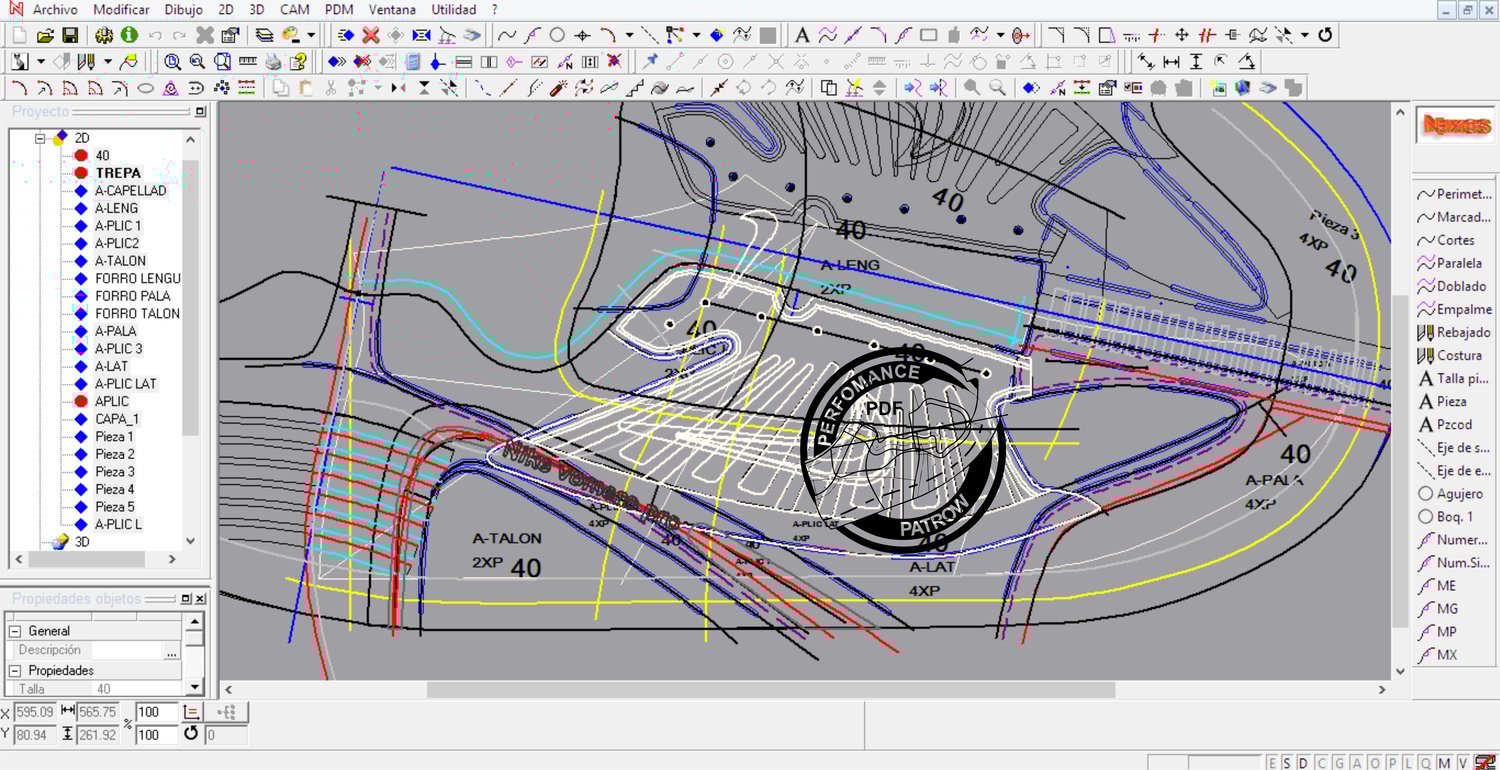
Task: Open the Utilidad menu
Action: 454,10
